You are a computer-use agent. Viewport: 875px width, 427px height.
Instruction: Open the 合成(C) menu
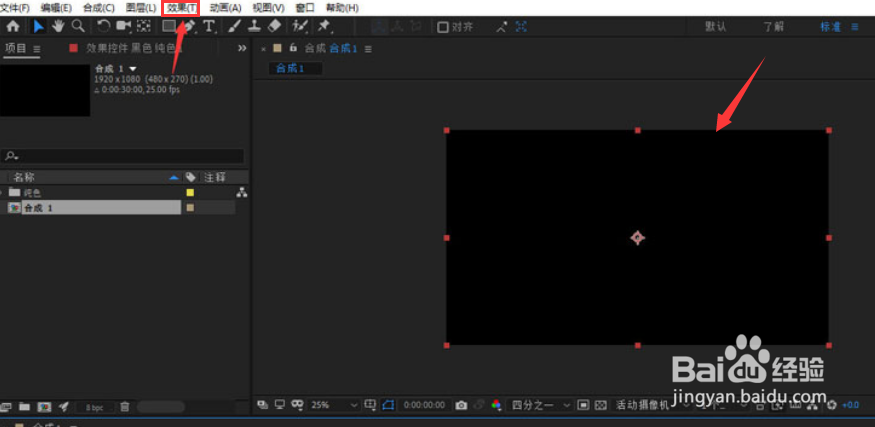tap(98, 8)
